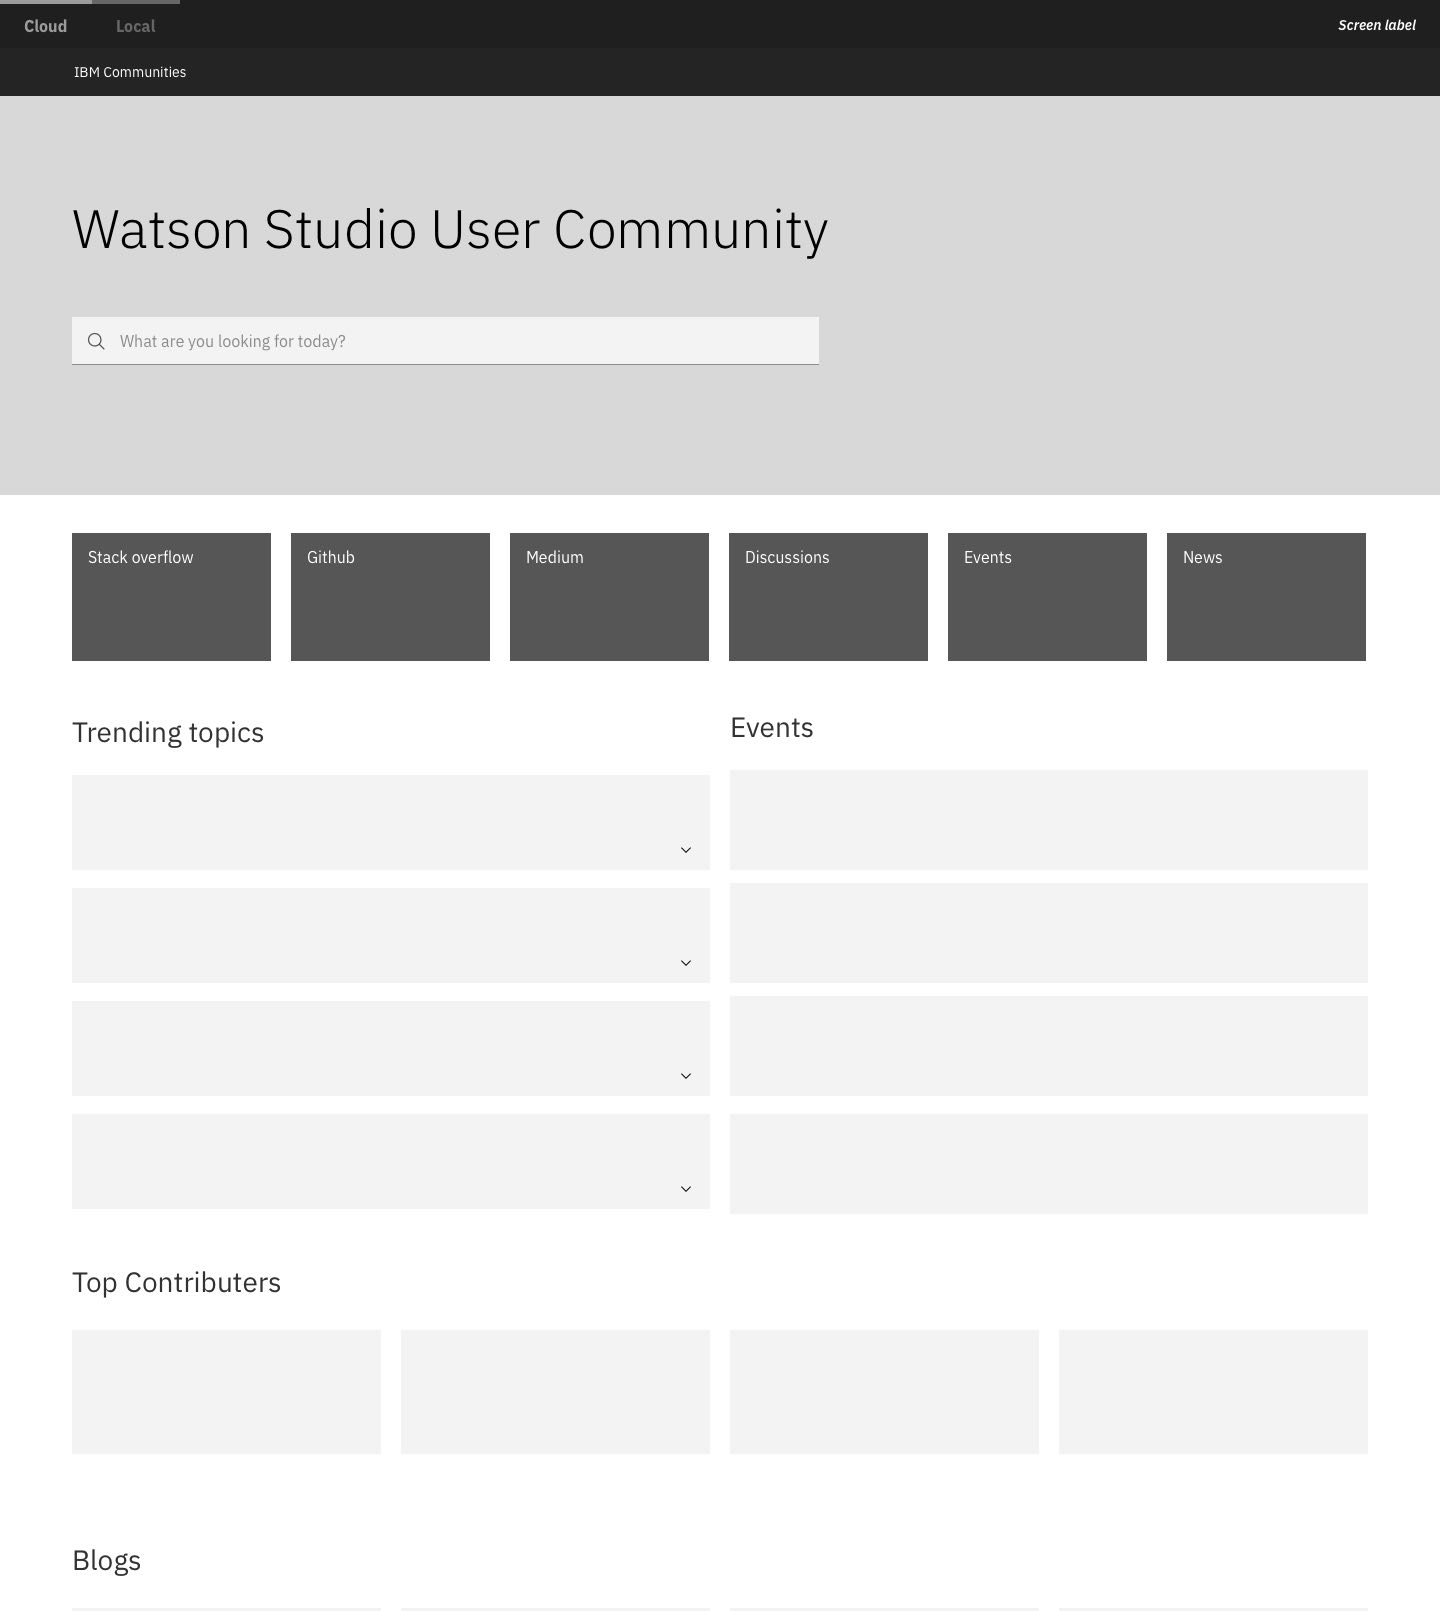
Task: Open the Events tile
Action: (x=1047, y=596)
